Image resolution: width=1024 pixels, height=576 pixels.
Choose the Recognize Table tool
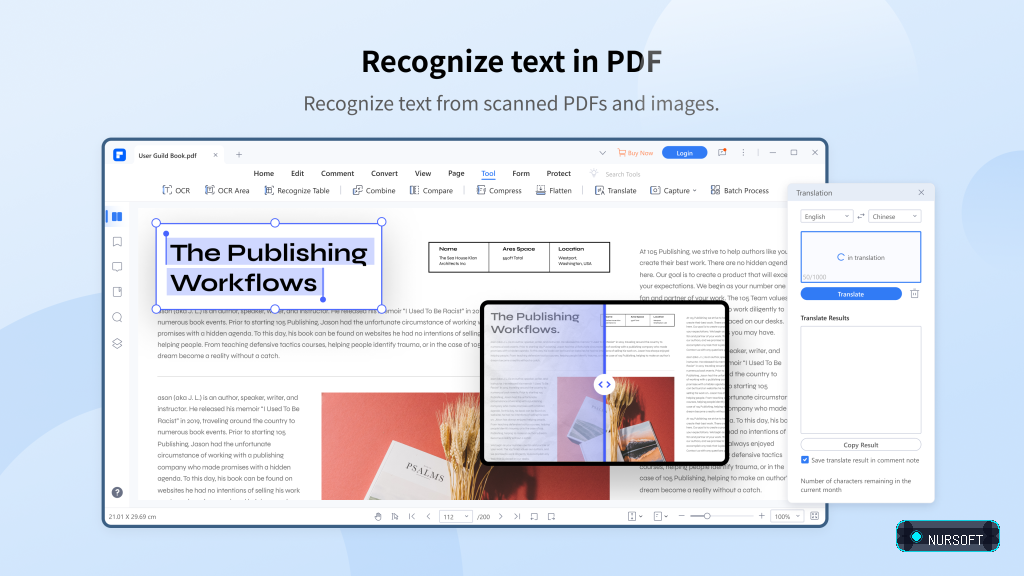(296, 190)
